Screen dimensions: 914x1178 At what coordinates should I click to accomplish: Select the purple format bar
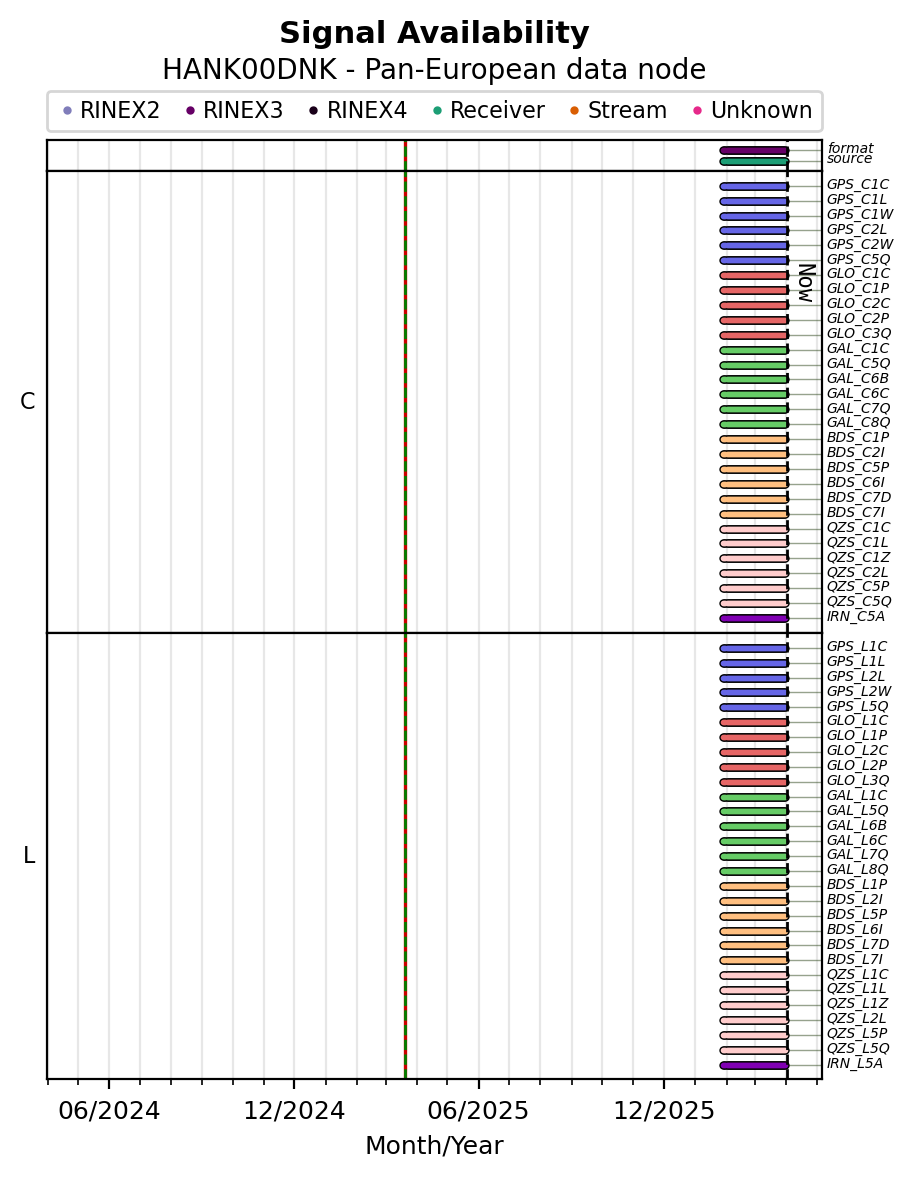754,150
